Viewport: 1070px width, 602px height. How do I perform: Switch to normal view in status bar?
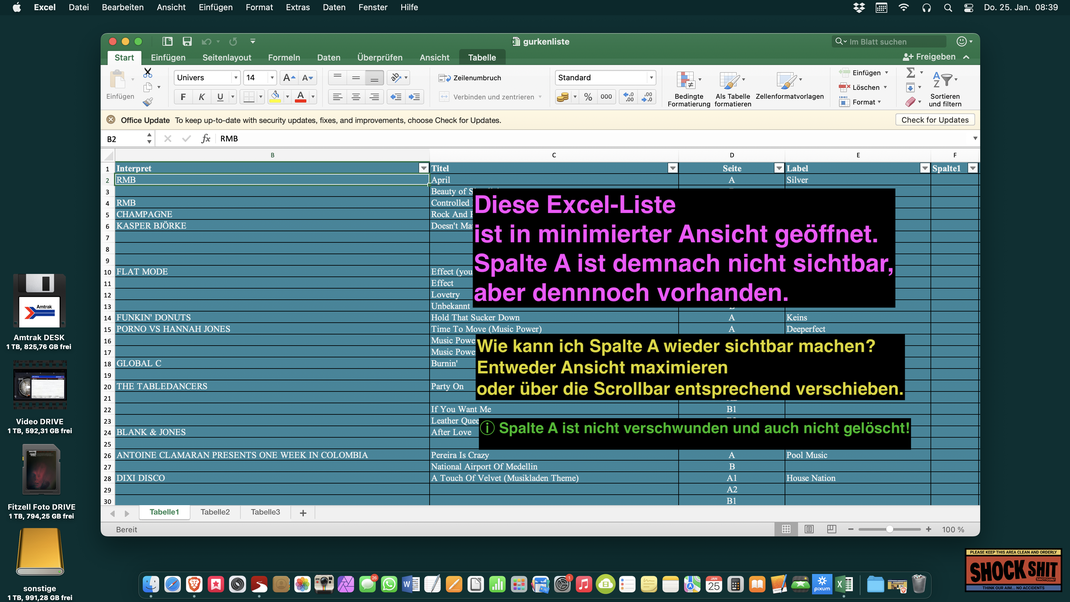click(786, 529)
